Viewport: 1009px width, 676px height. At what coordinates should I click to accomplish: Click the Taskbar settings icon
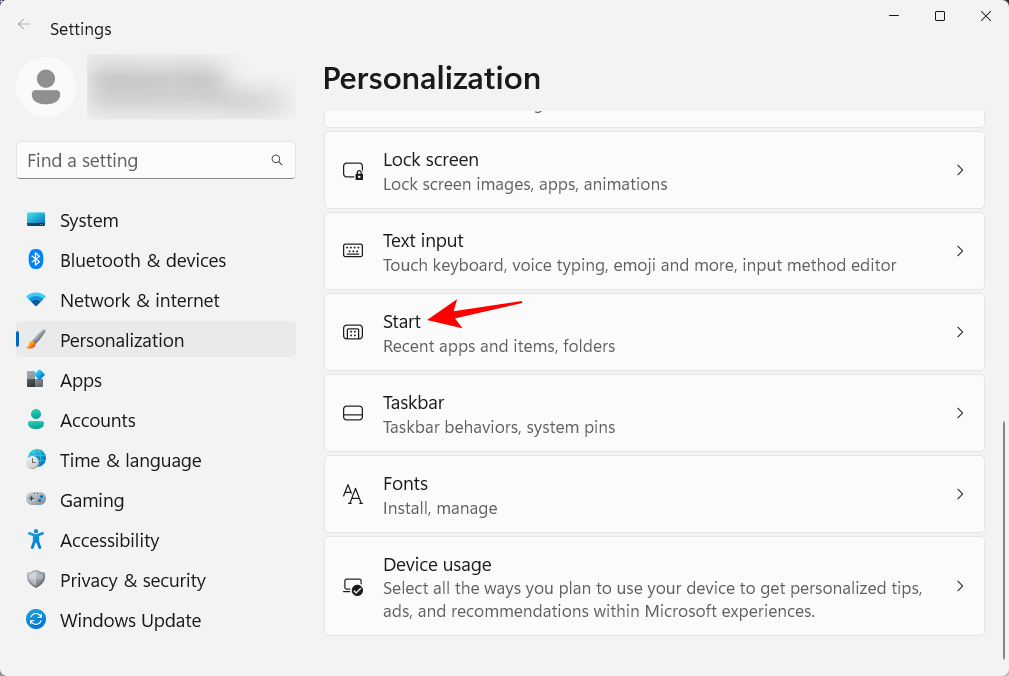coord(352,412)
